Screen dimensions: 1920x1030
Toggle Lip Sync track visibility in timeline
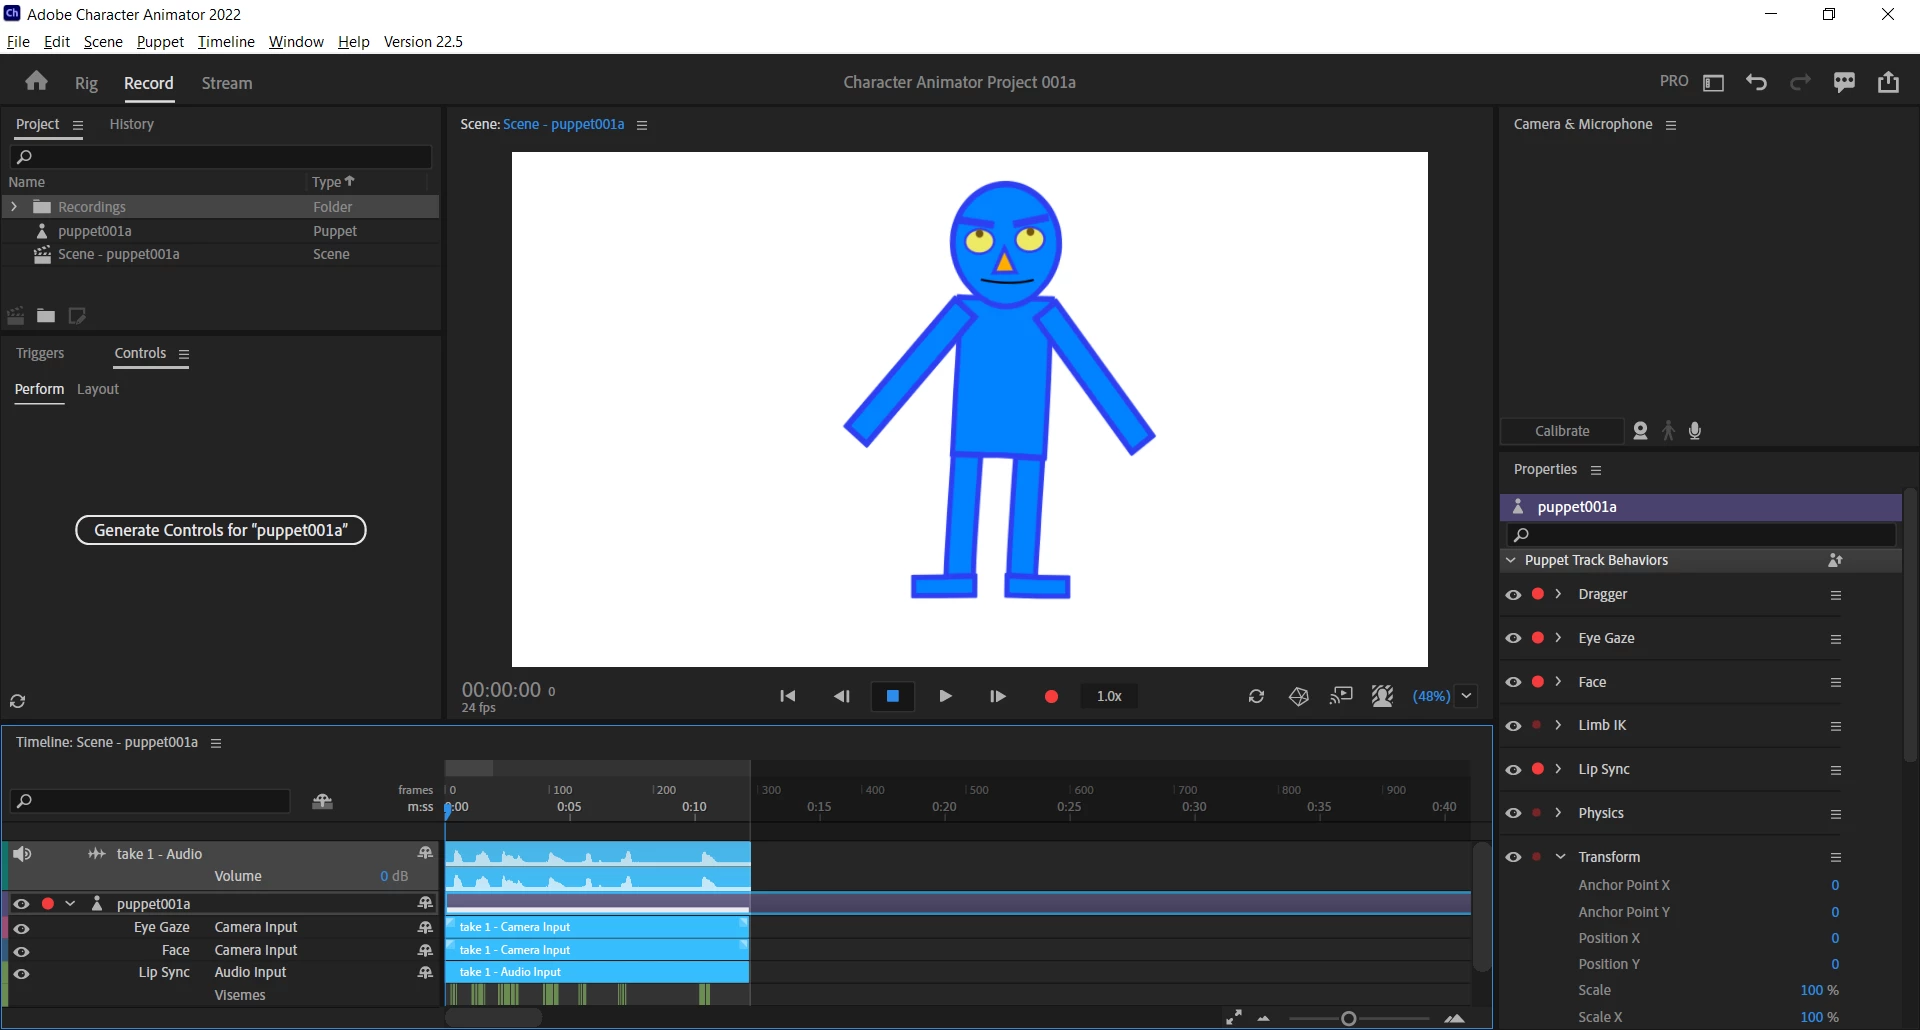point(21,972)
